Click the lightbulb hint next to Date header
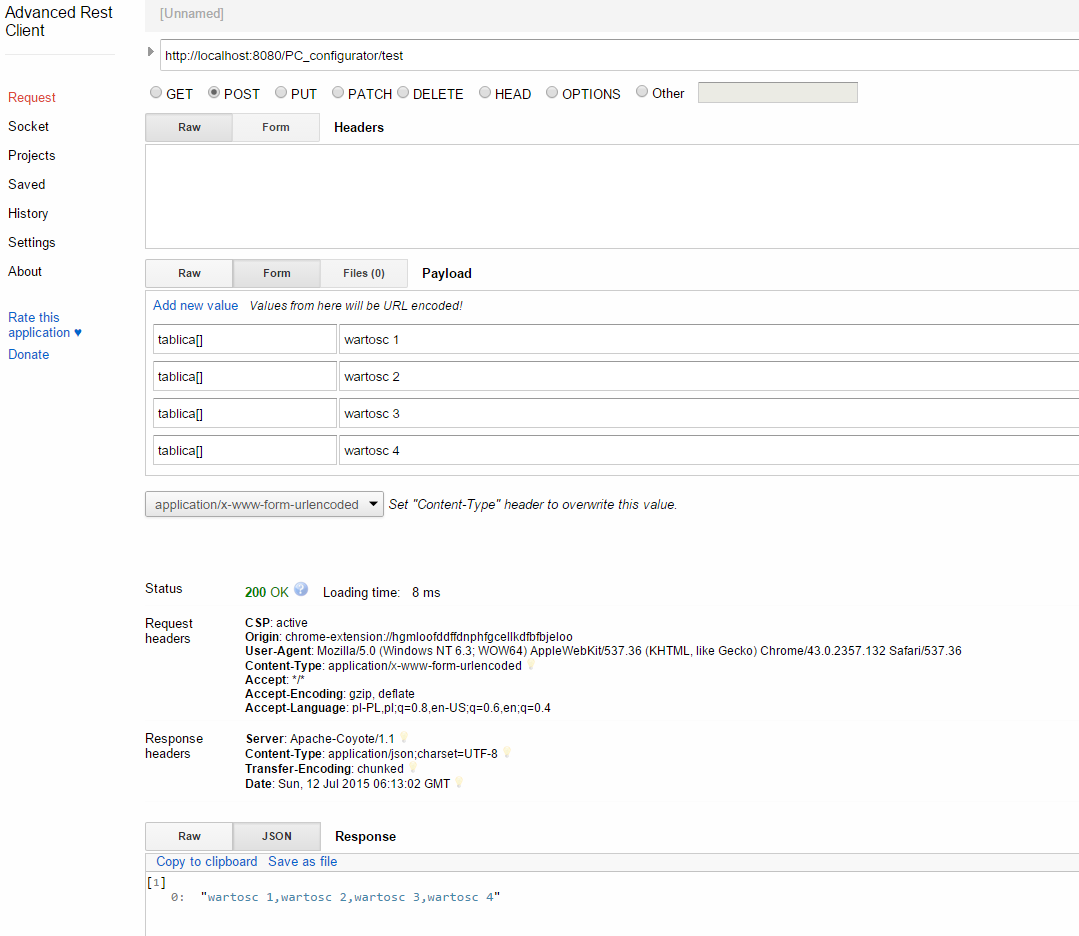This screenshot has width=1079, height=936. tap(459, 783)
